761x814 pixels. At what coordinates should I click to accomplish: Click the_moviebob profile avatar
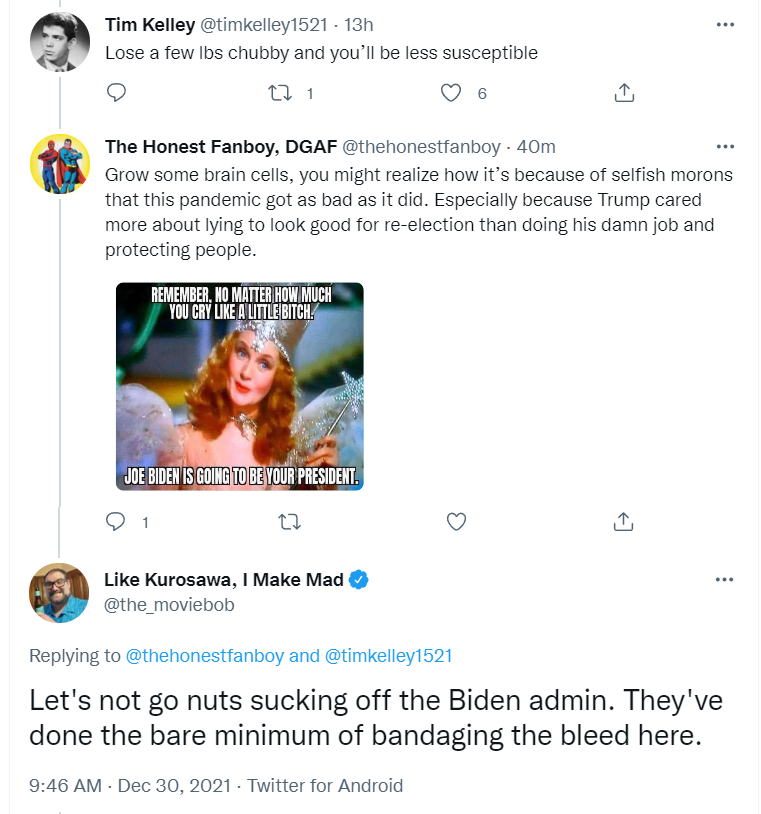click(x=59, y=592)
